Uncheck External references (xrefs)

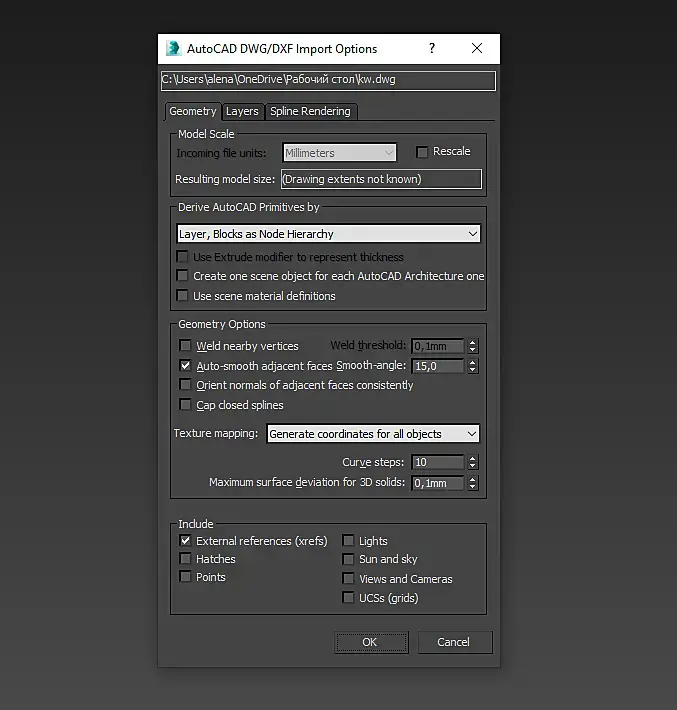(x=185, y=540)
